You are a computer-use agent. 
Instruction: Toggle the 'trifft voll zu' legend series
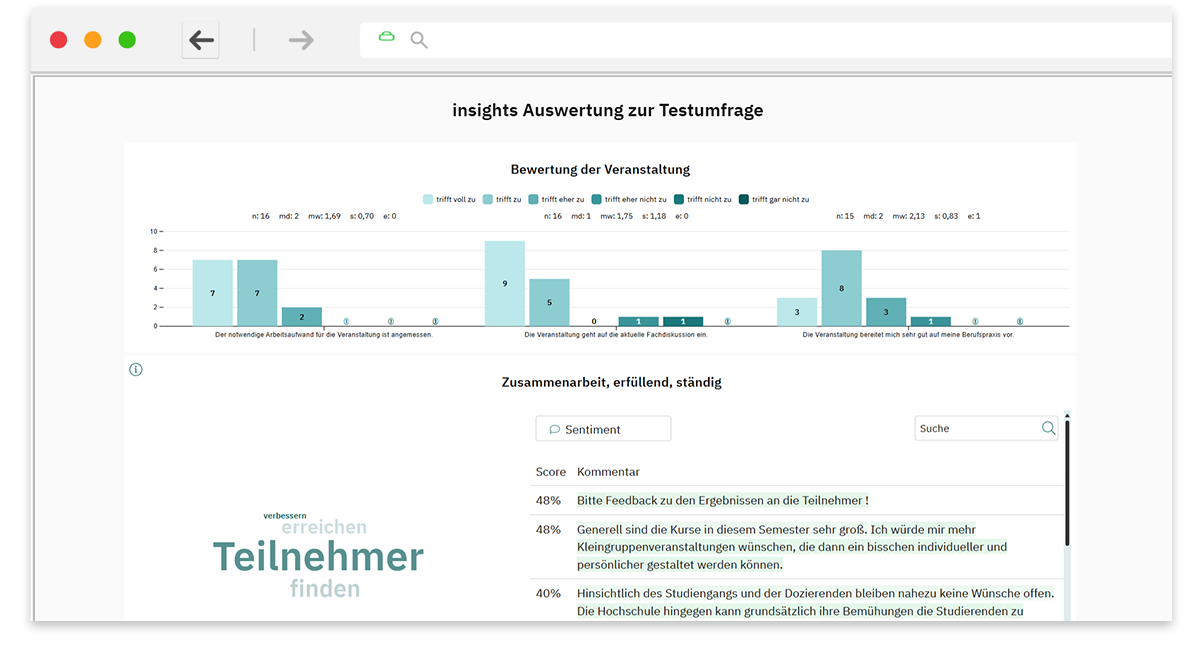coord(449,200)
